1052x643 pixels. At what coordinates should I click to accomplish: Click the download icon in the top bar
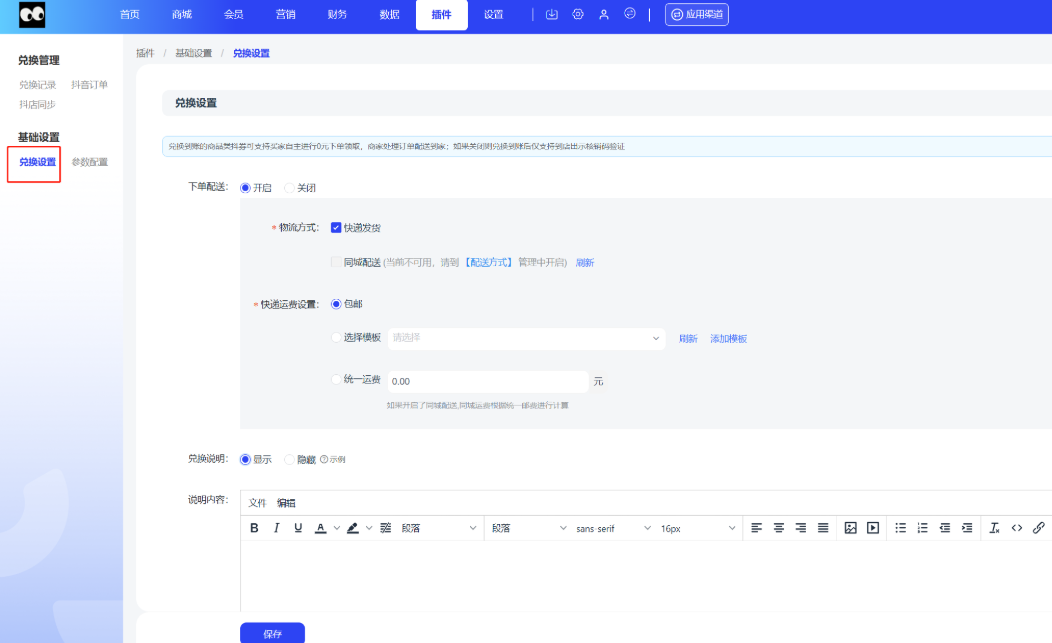point(552,15)
